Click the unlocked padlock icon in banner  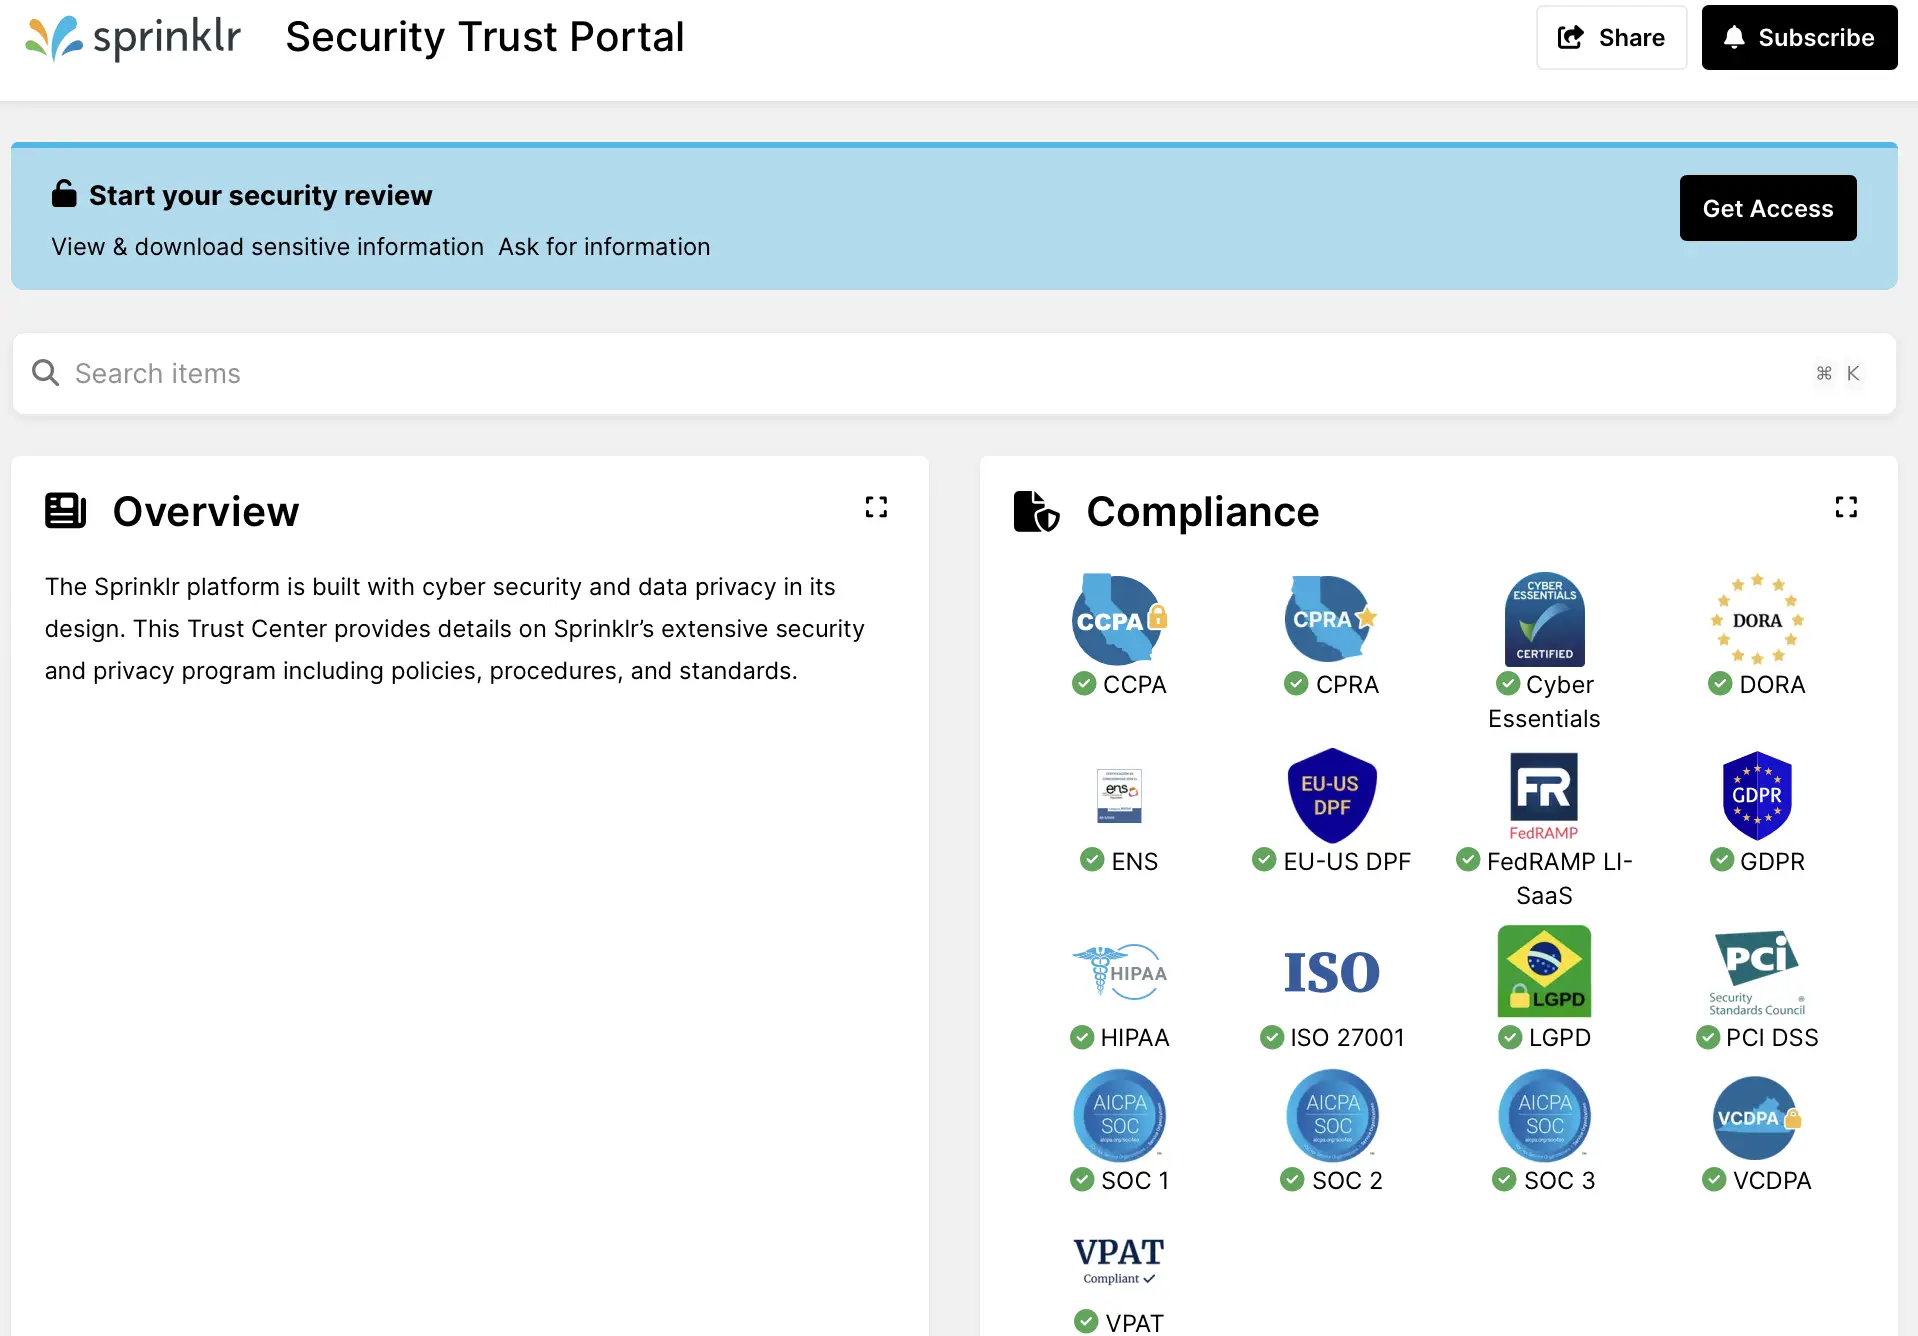(64, 194)
